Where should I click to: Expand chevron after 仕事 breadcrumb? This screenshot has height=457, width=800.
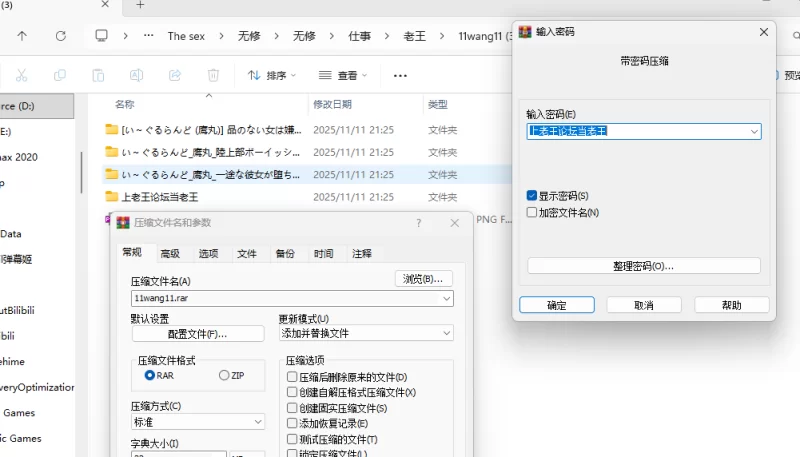coord(387,36)
